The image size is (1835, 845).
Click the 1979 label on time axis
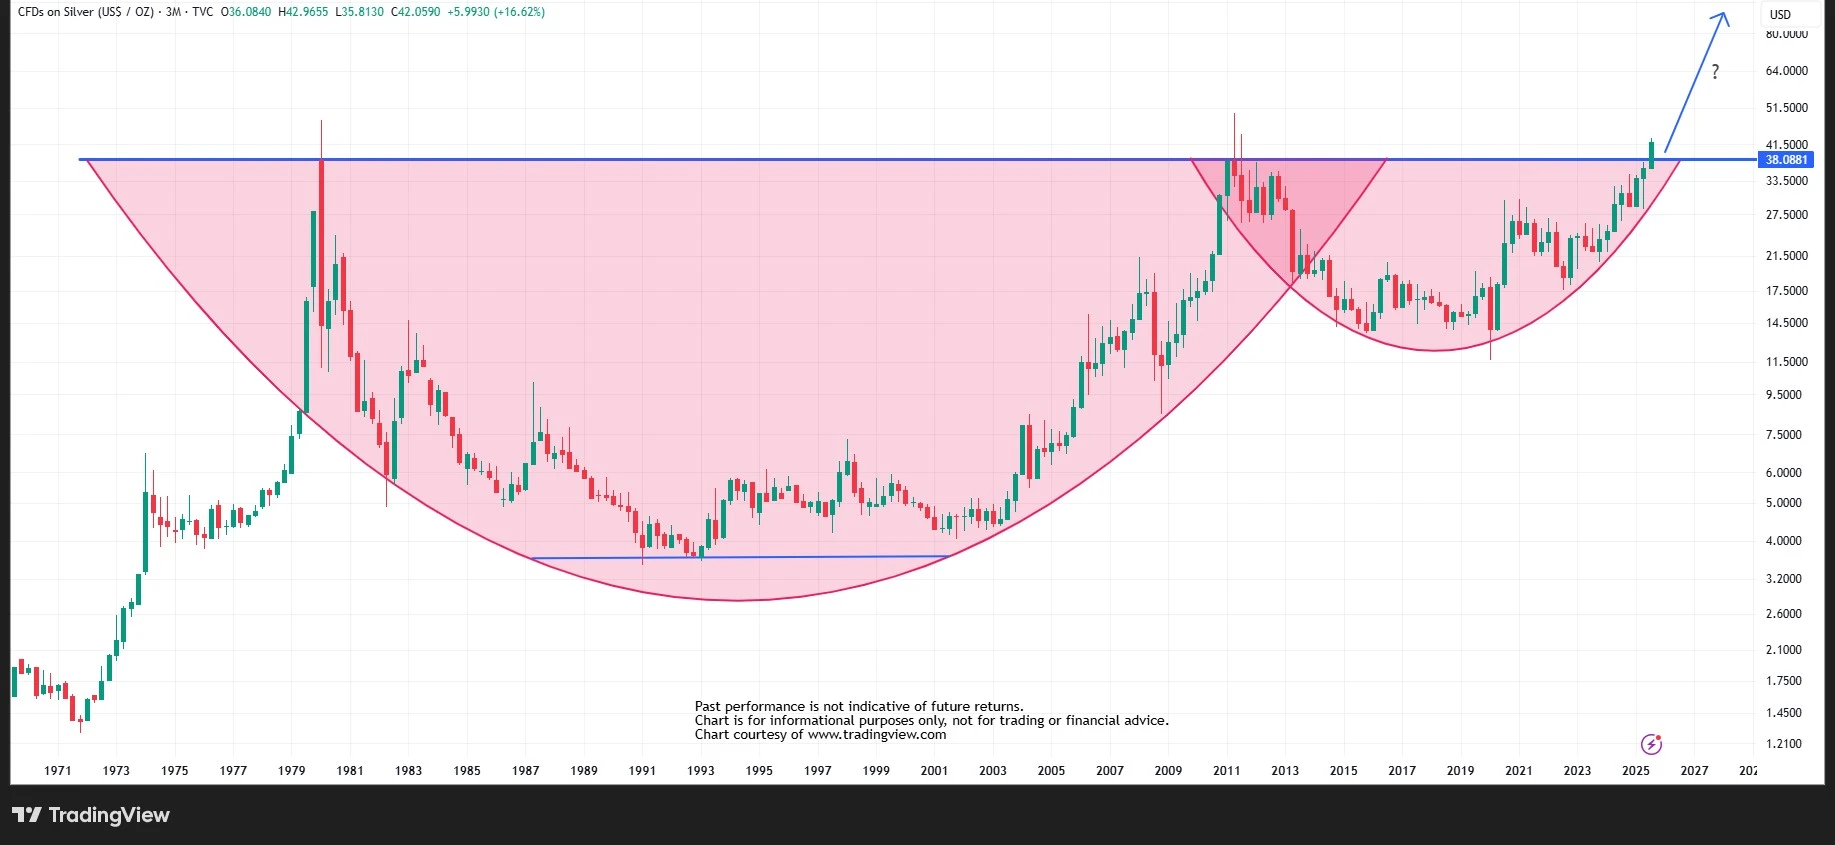pyautogui.click(x=291, y=770)
